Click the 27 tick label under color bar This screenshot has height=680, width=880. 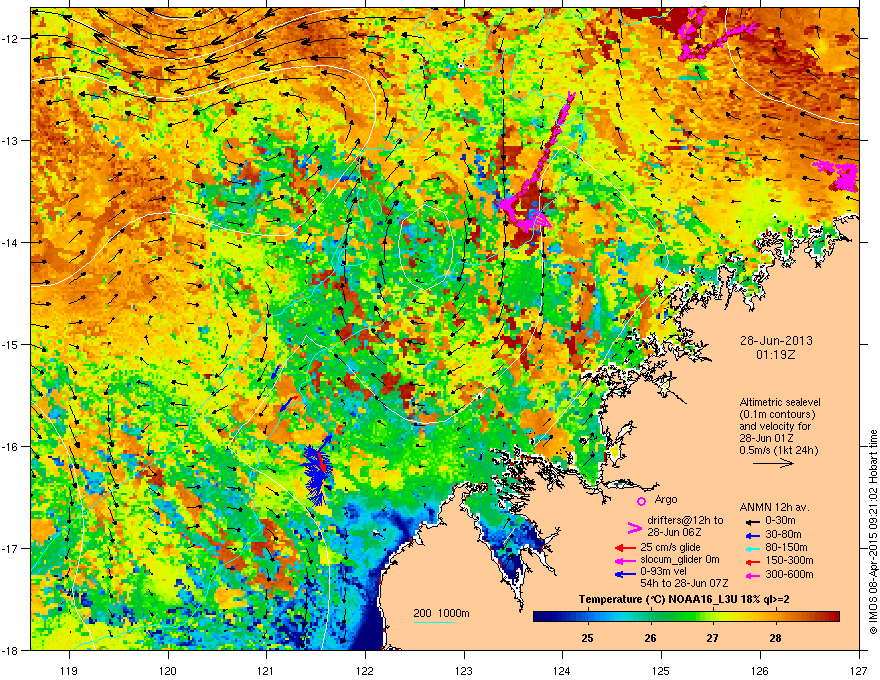(712, 638)
